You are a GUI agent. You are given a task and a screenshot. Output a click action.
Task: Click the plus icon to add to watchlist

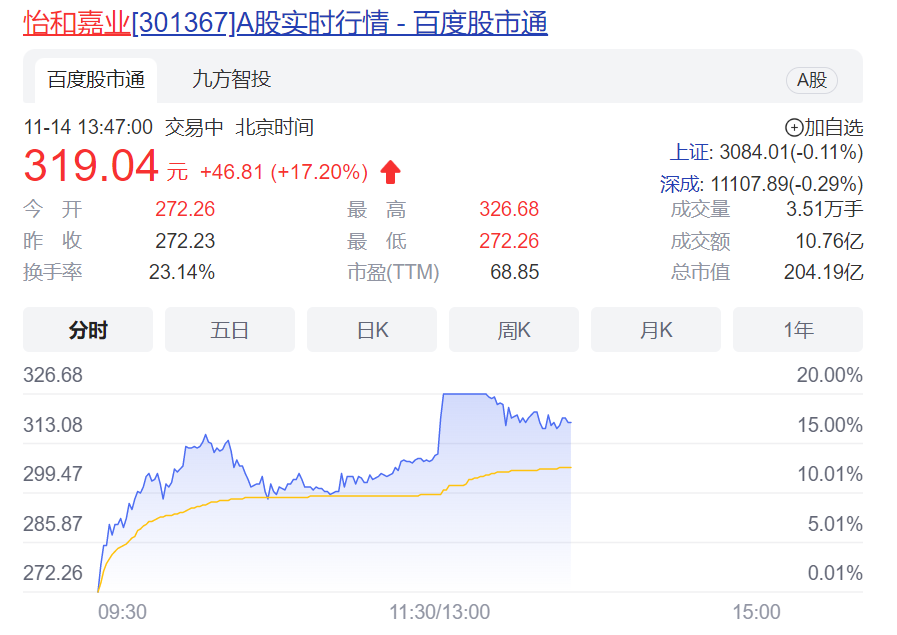[794, 128]
